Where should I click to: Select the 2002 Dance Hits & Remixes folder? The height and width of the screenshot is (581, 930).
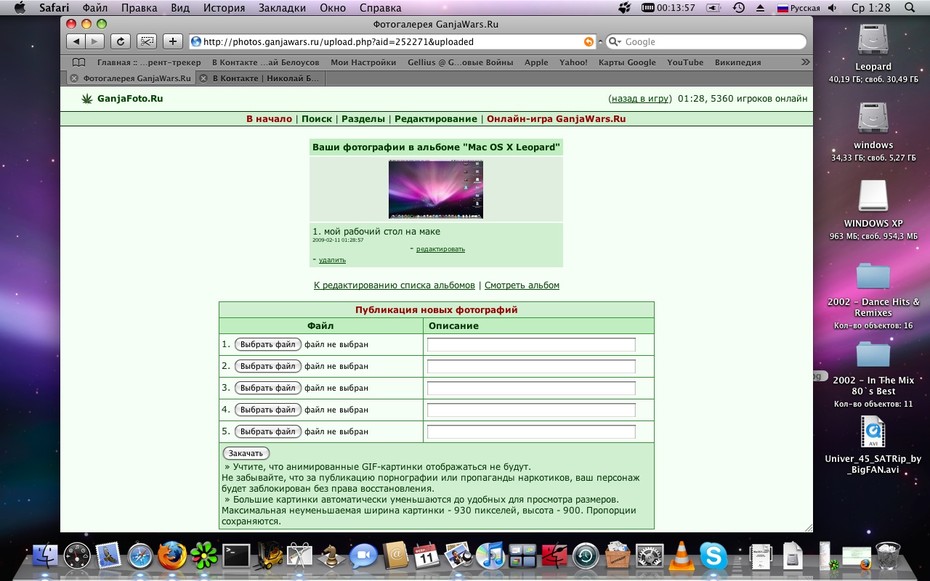pyautogui.click(x=873, y=277)
